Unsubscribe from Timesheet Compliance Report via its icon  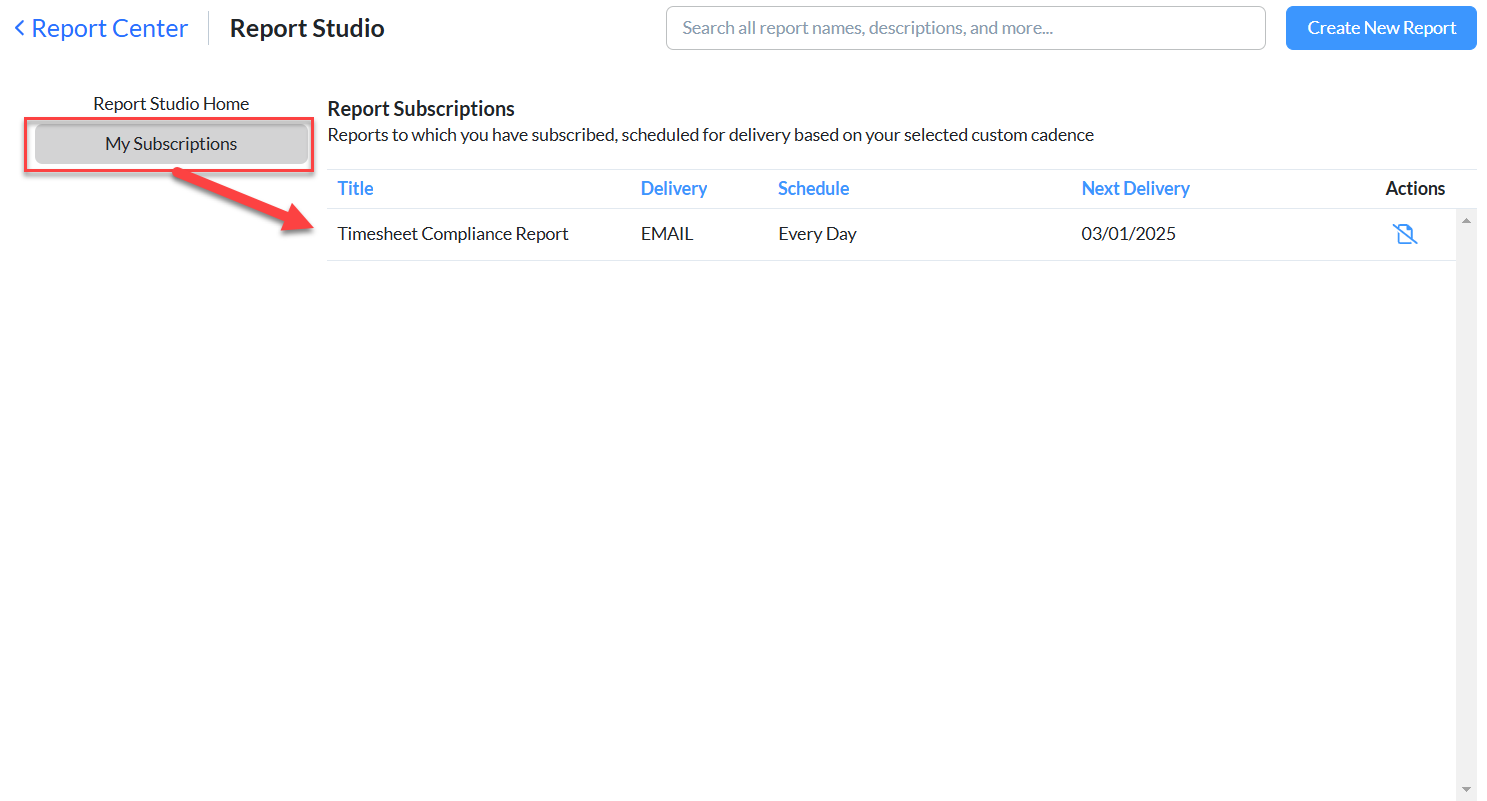pos(1405,234)
